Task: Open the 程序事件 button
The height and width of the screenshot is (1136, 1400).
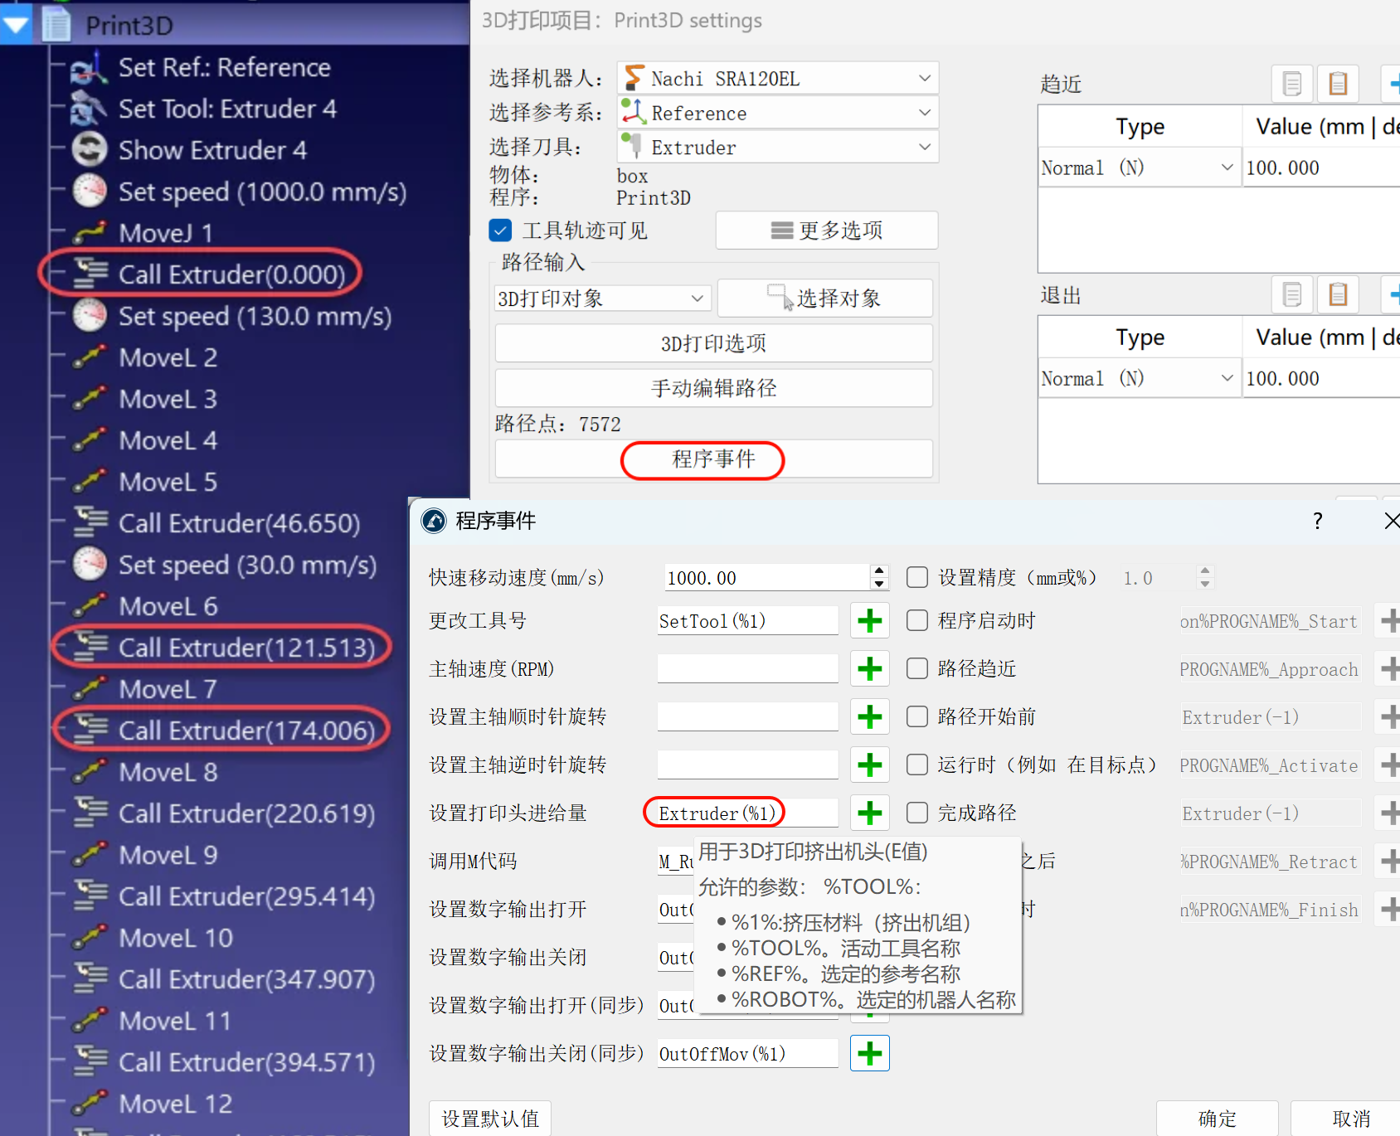Action: (713, 459)
